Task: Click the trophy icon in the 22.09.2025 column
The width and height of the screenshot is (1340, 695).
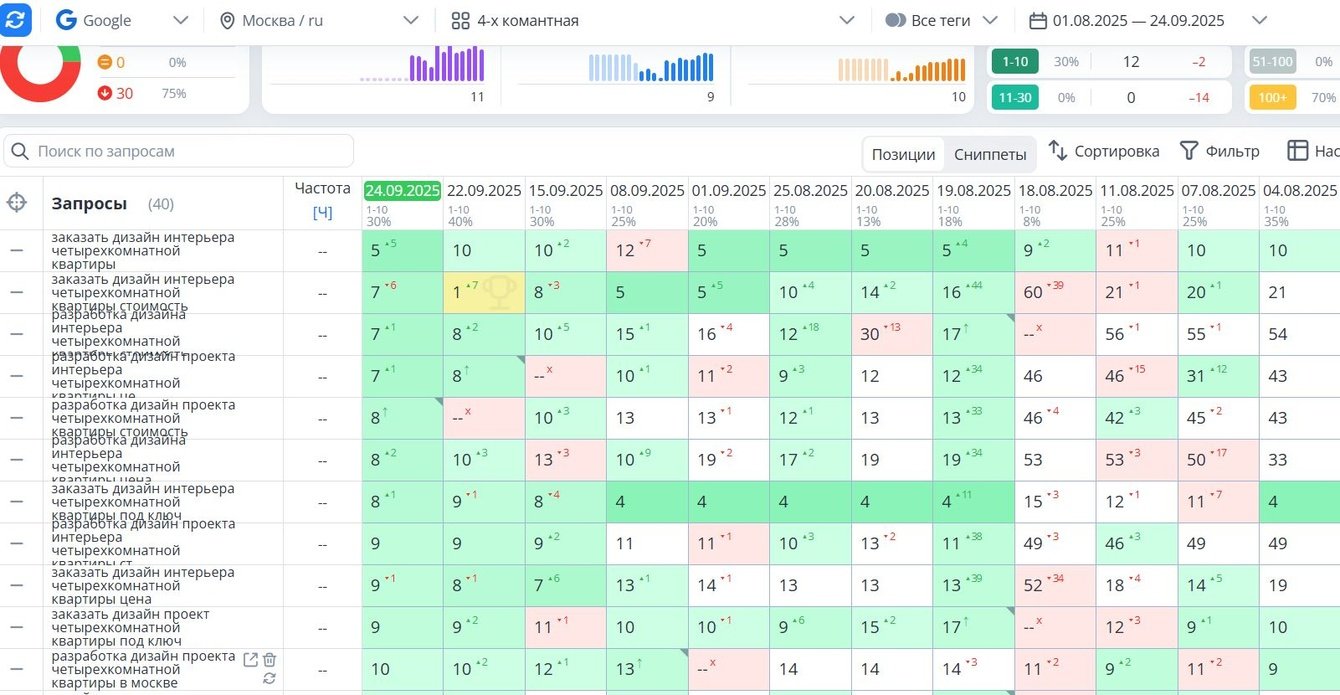Action: [499, 292]
